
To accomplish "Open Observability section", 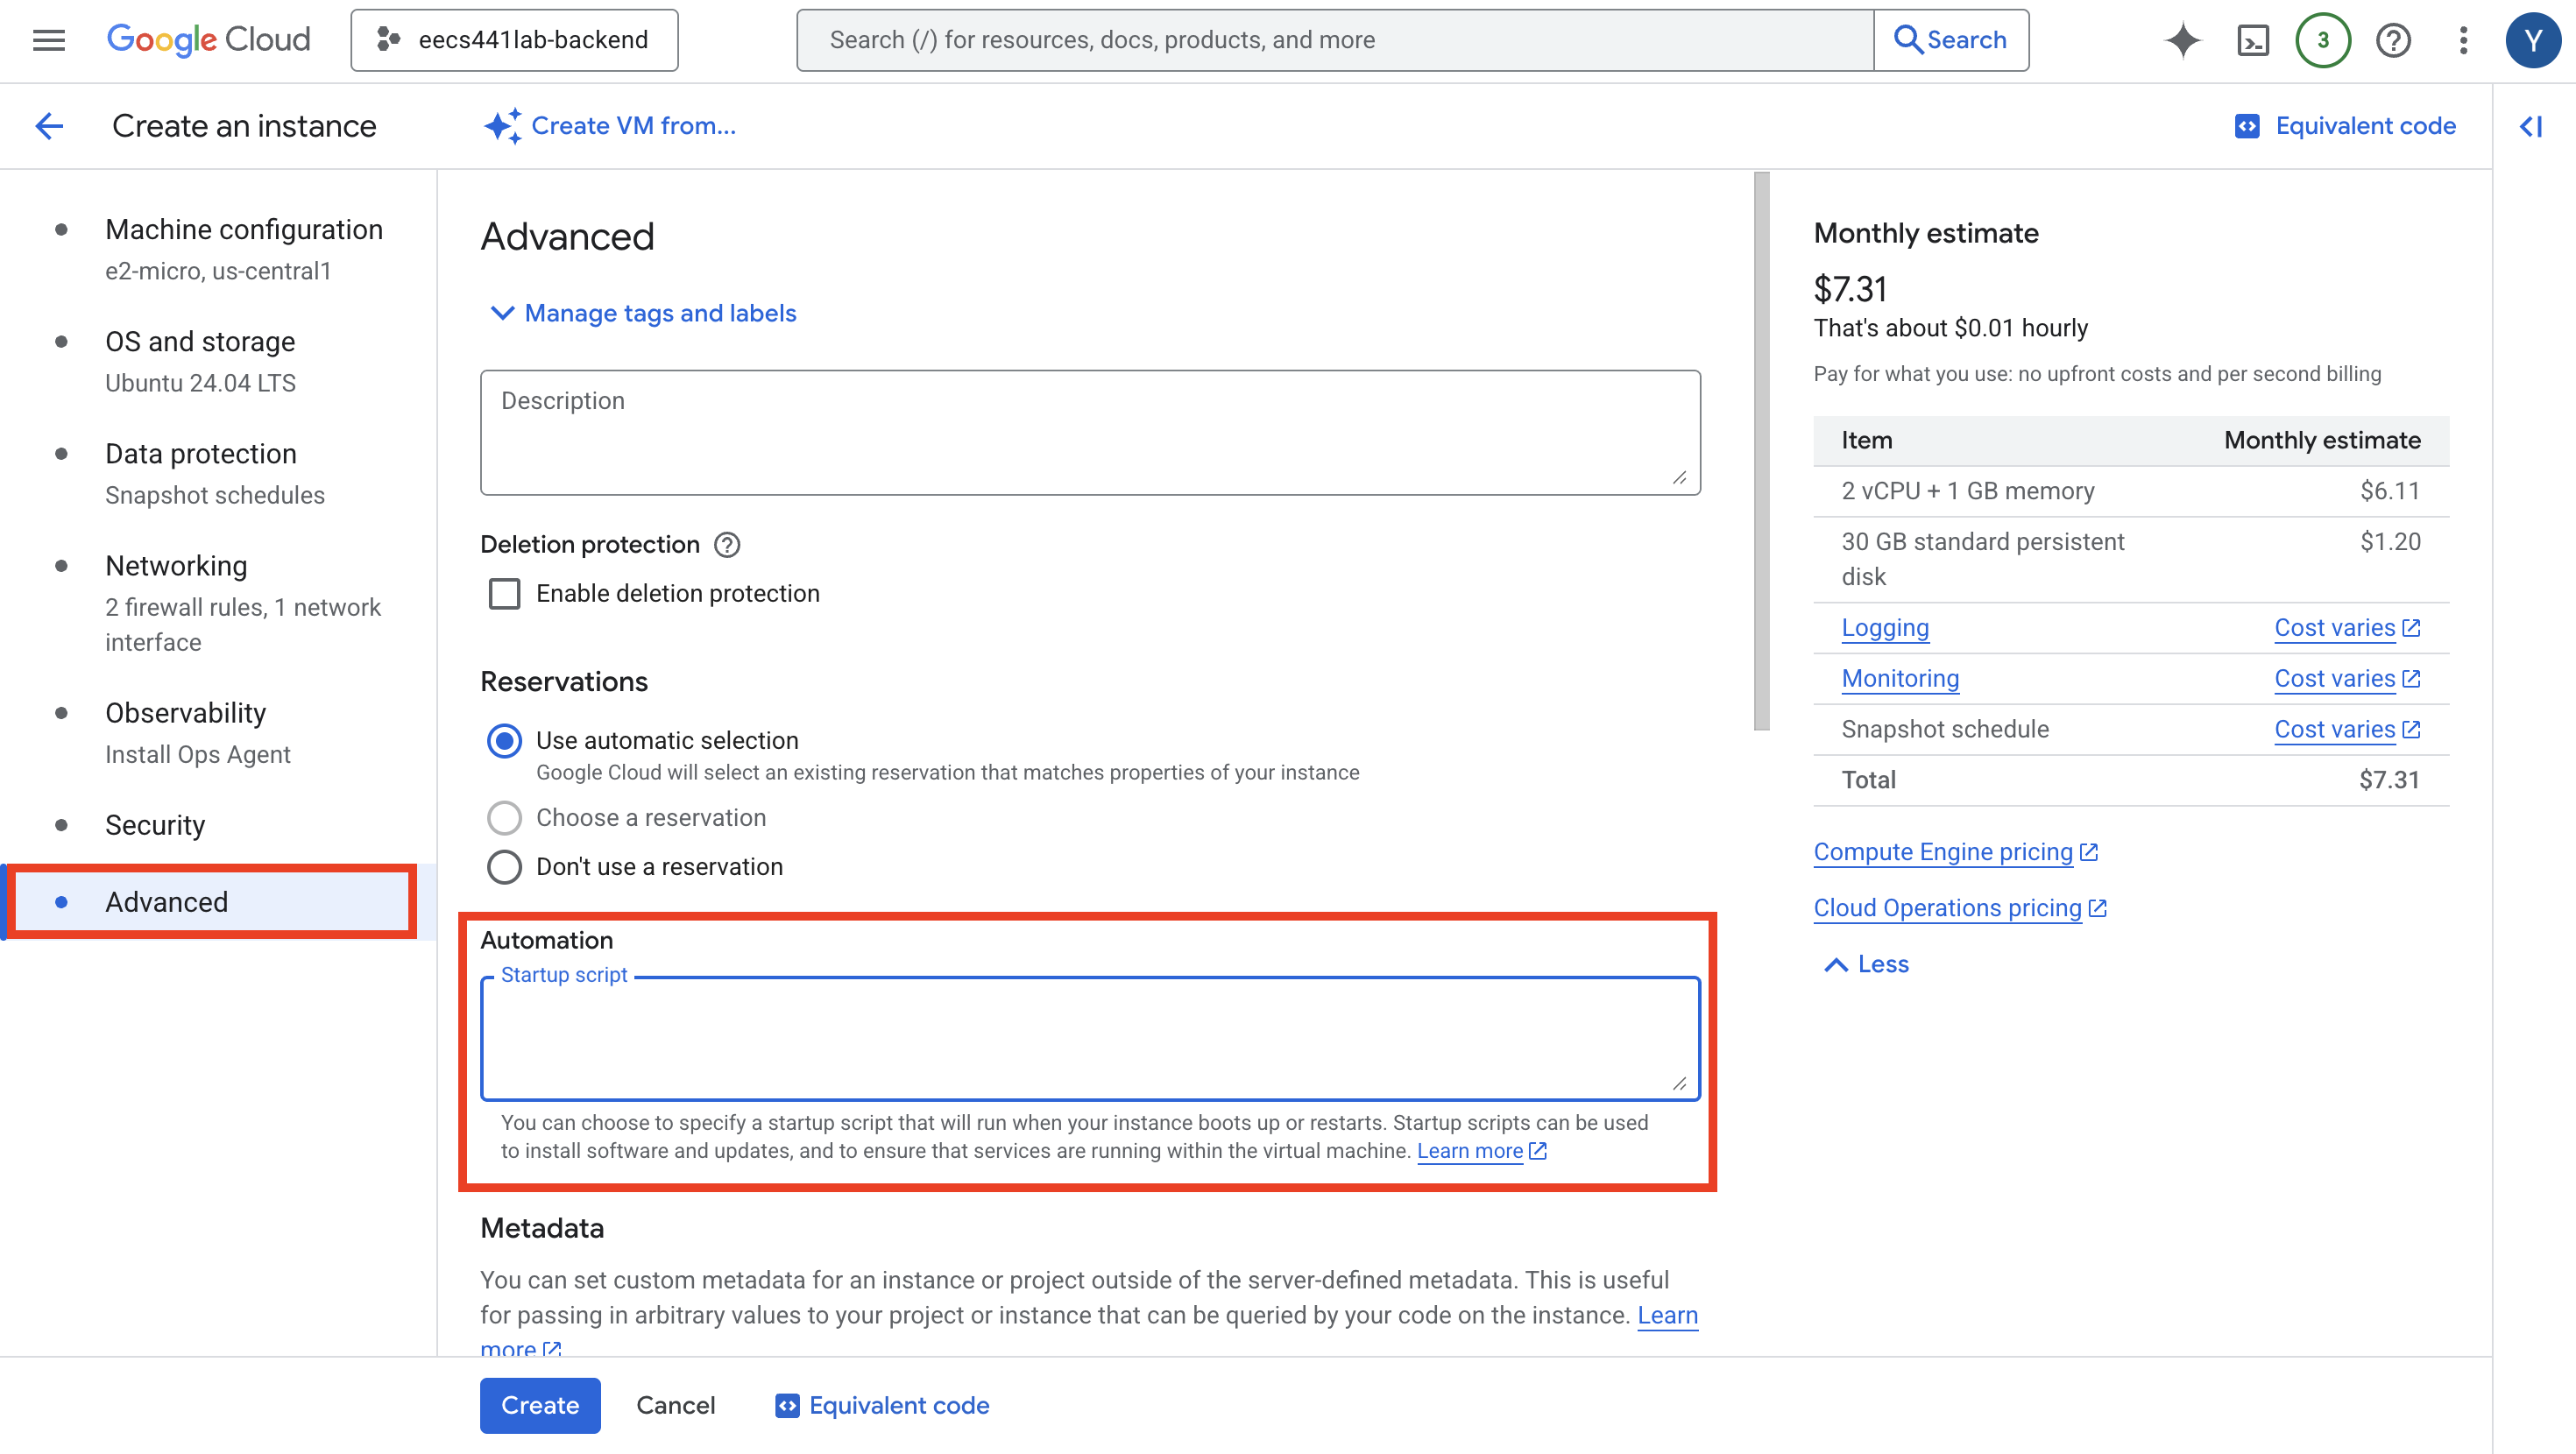I will click(x=198, y=732).
